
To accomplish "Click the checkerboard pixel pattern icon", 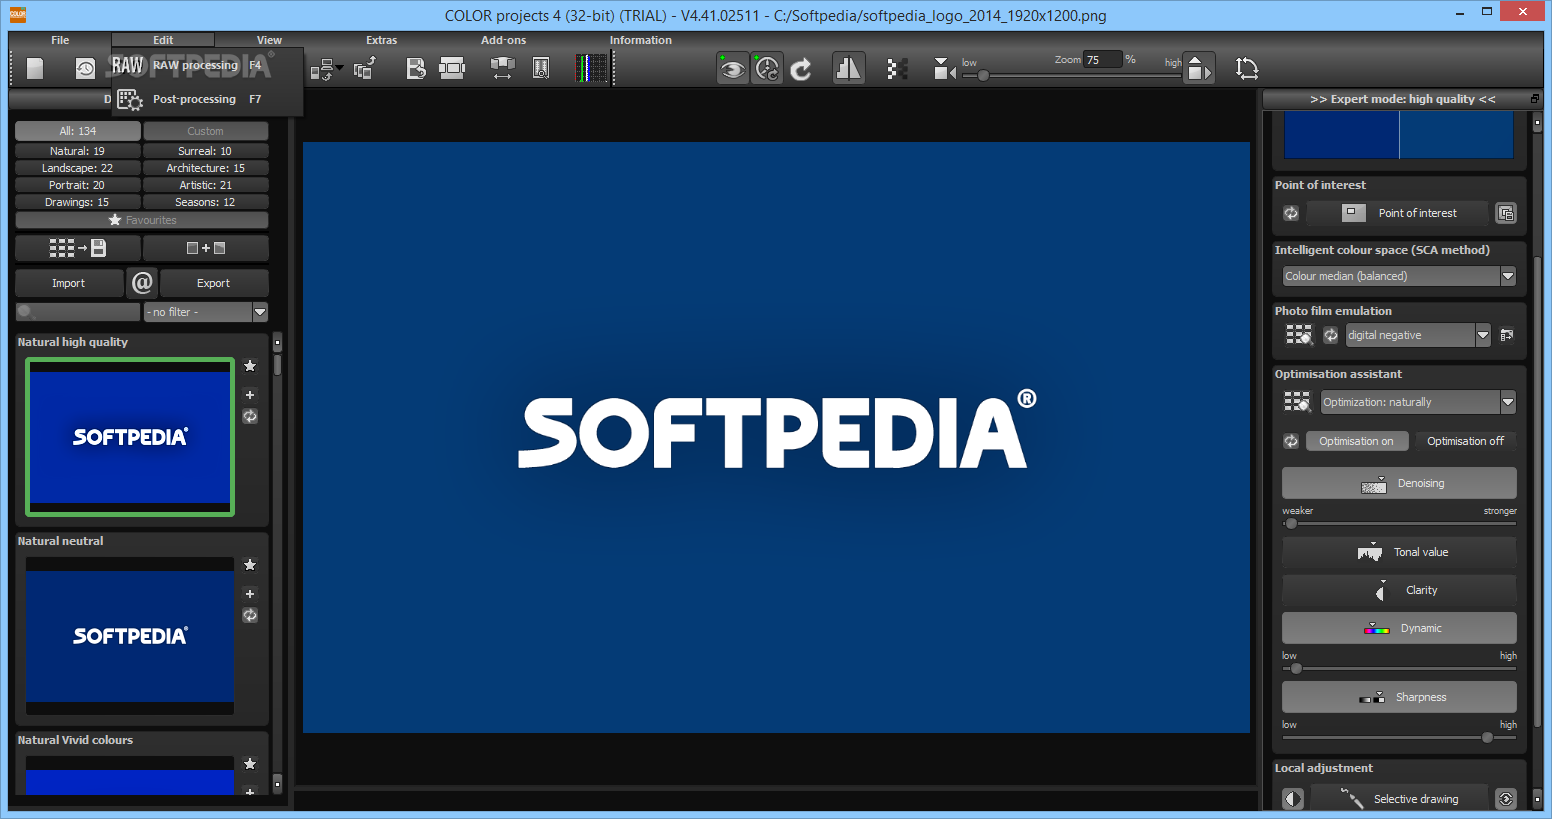I will tap(898, 68).
